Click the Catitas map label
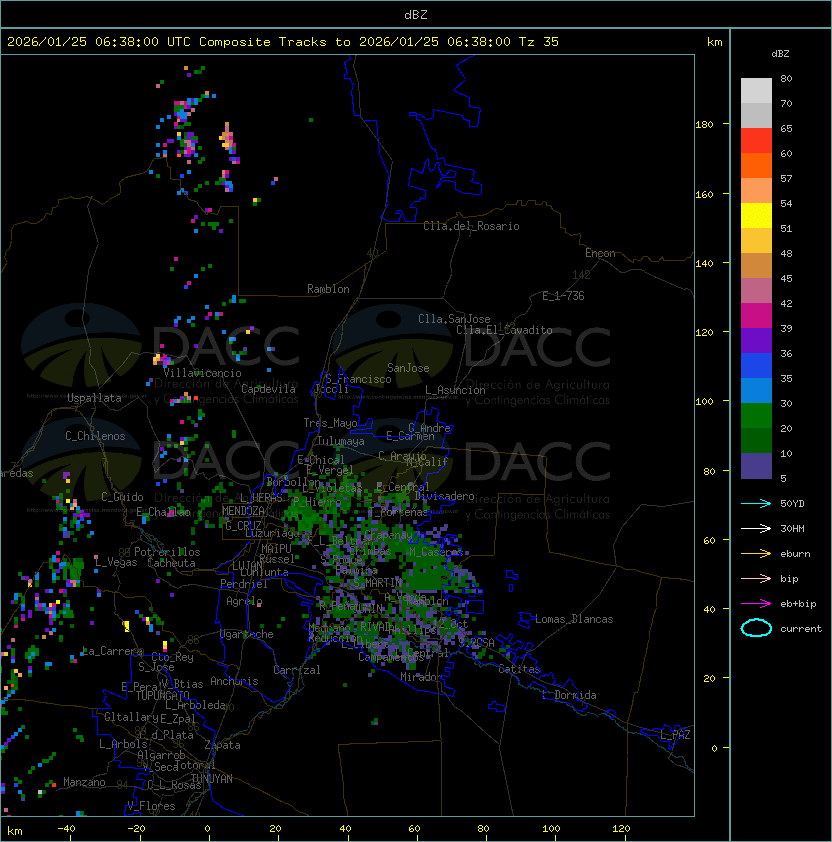832x842 pixels. tap(519, 670)
